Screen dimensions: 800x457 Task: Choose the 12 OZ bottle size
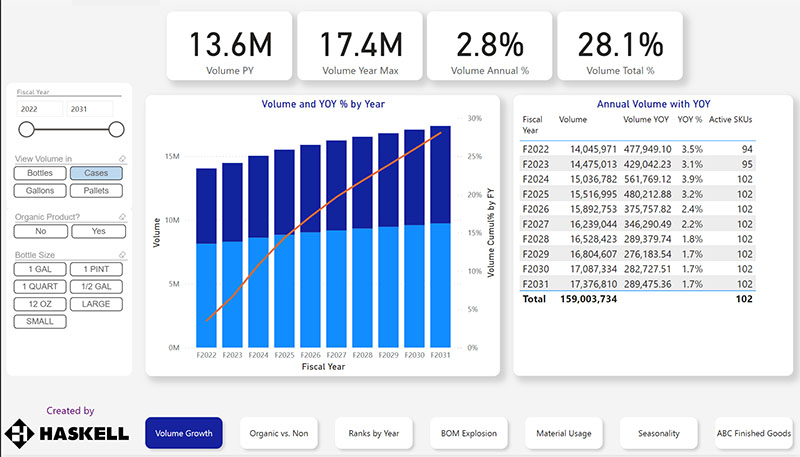41,304
